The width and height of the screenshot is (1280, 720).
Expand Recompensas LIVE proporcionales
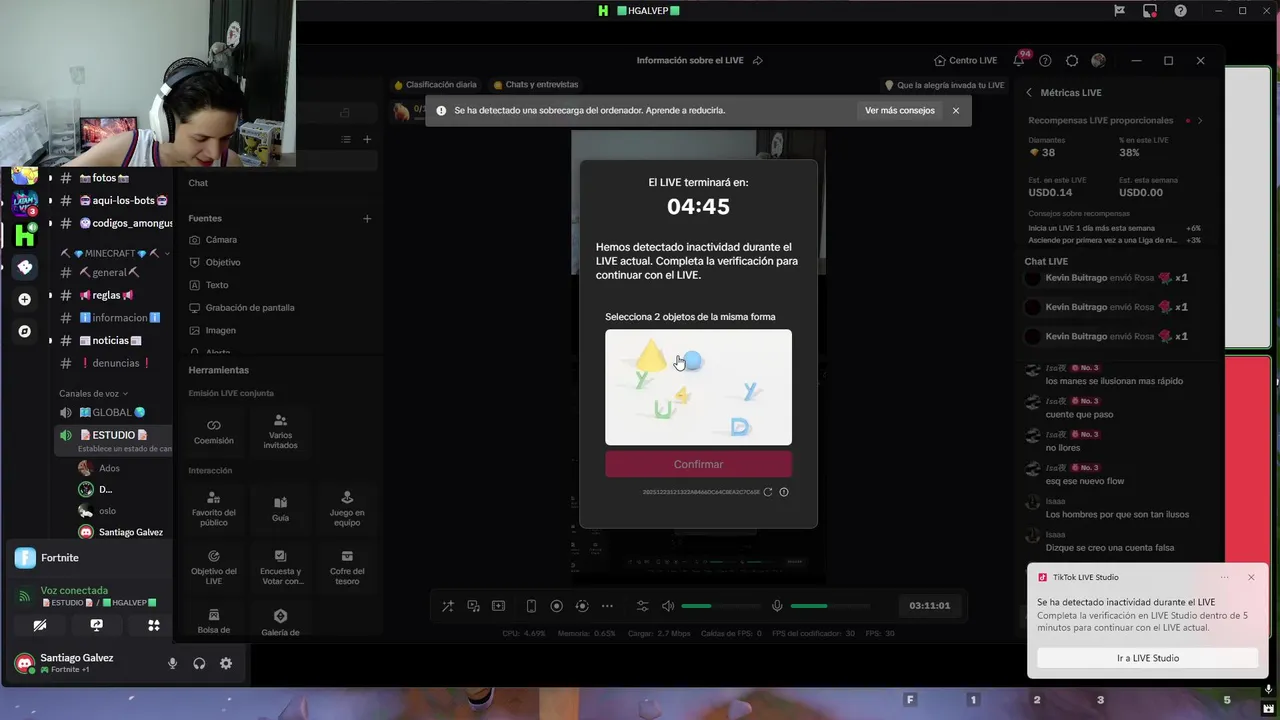pos(1200,121)
